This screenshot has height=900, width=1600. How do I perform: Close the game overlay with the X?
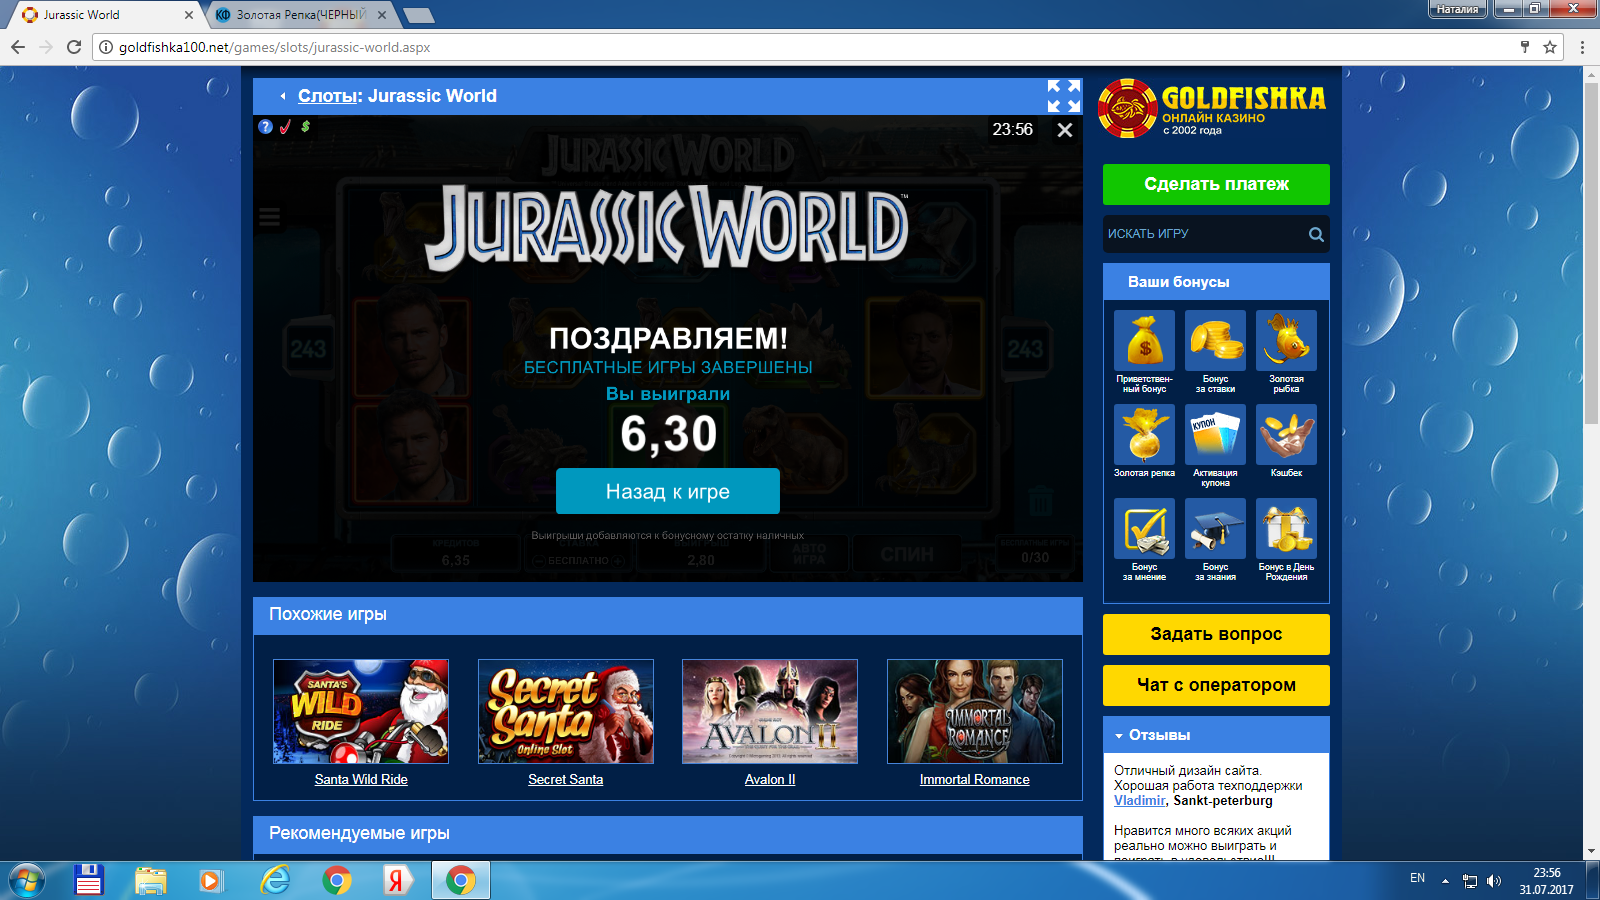click(x=1065, y=130)
